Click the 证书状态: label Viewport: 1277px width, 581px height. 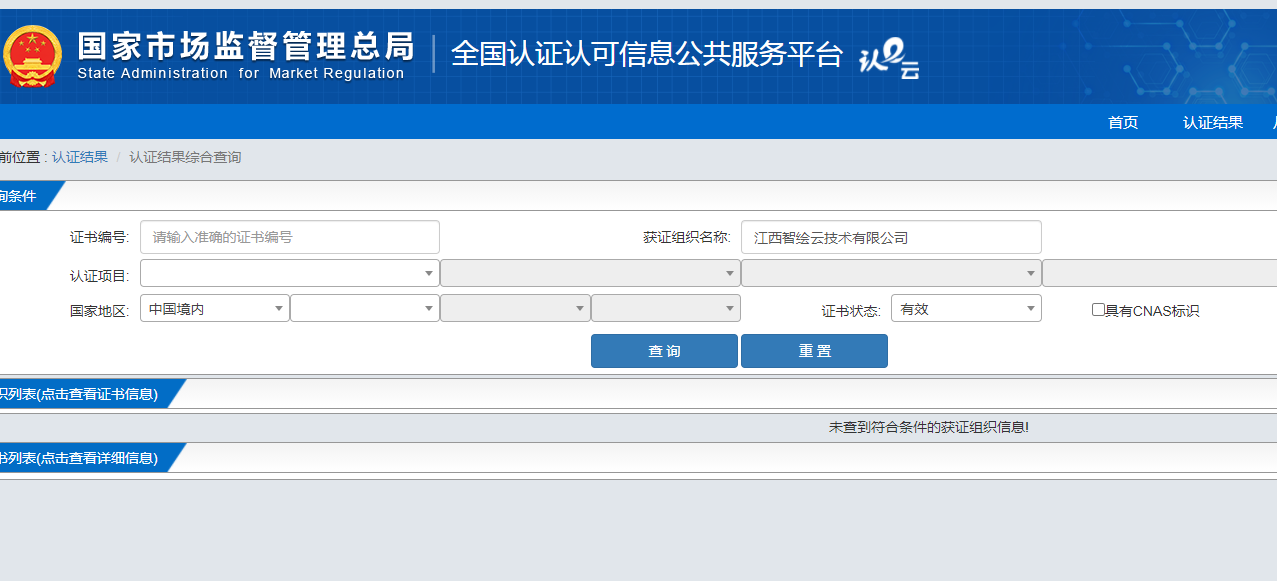pos(851,311)
